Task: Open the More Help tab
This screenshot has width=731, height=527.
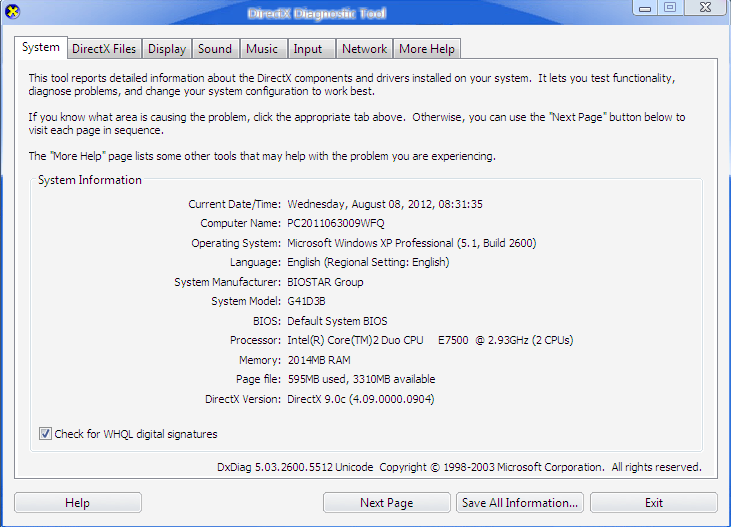Action: click(427, 49)
